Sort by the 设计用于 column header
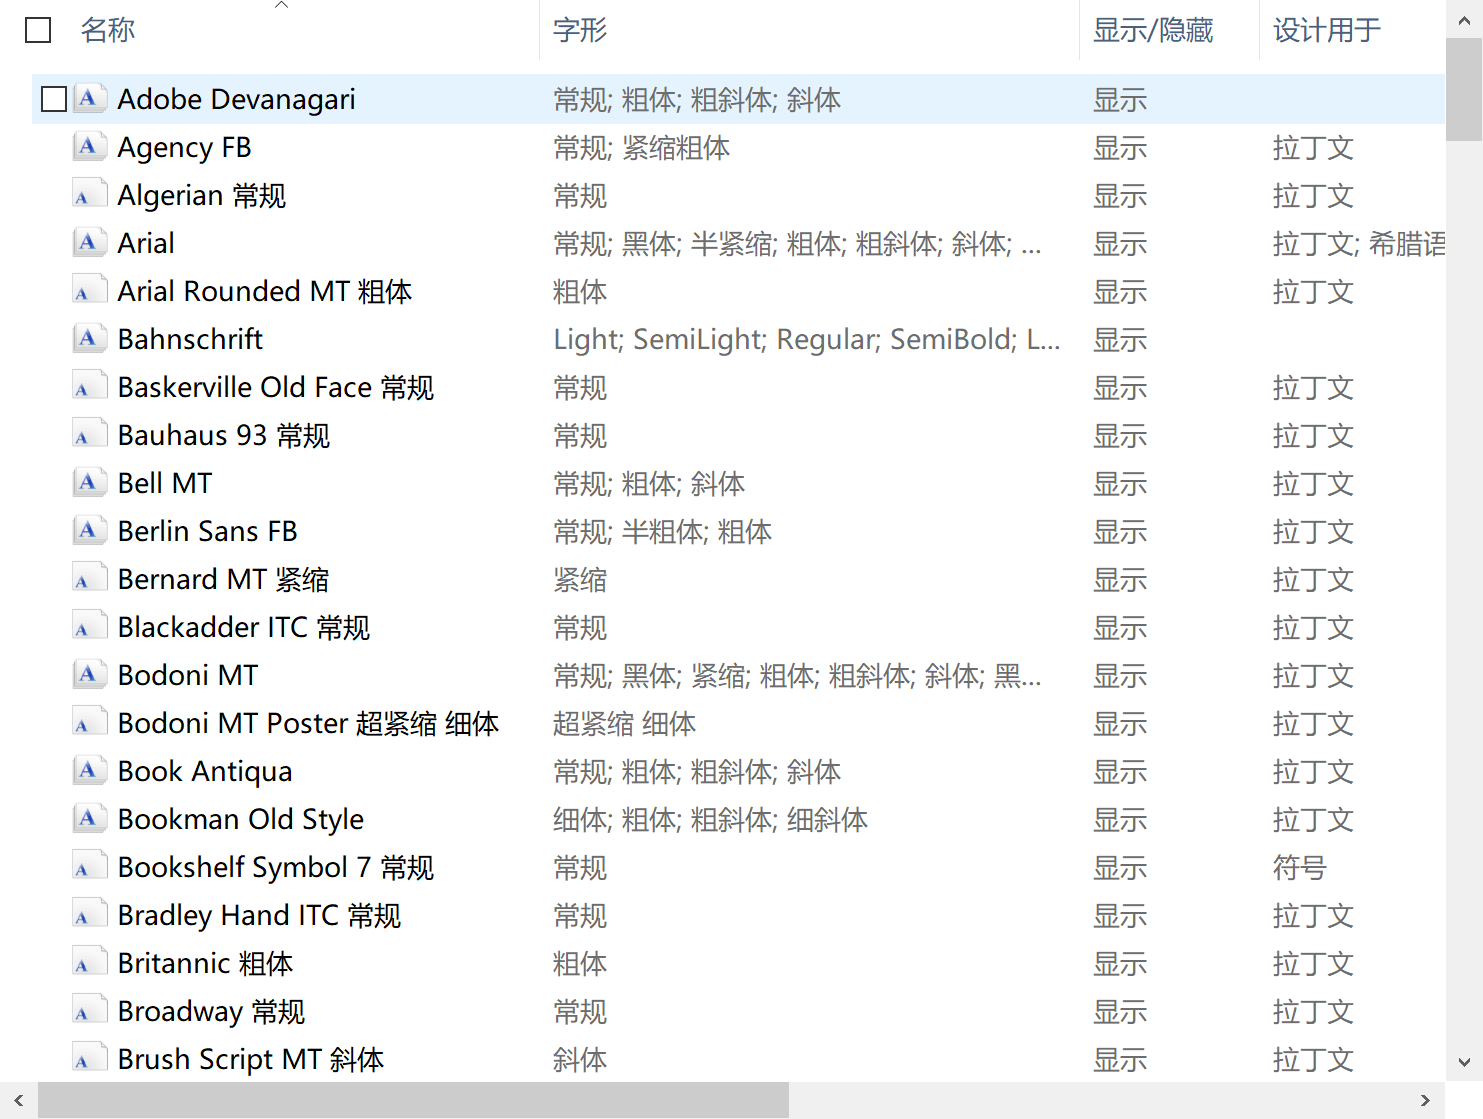 (x=1327, y=30)
